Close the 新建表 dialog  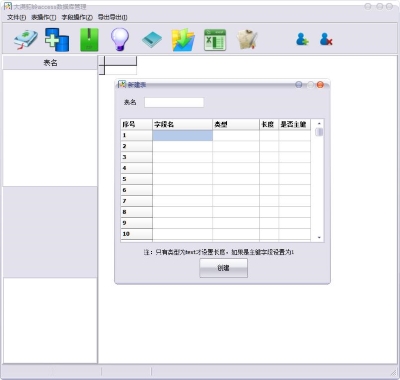320,85
